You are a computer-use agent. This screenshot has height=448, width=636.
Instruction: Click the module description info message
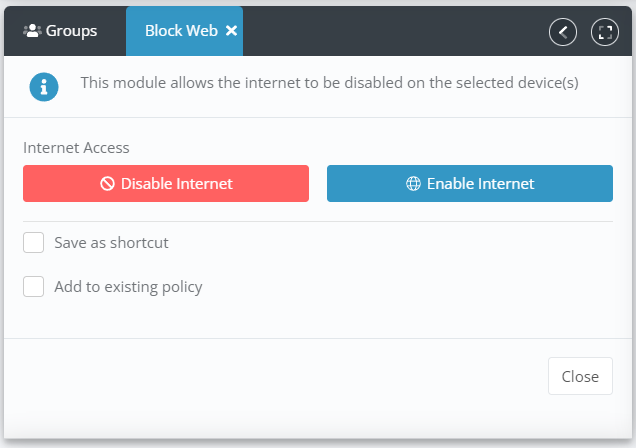pyautogui.click(x=329, y=83)
